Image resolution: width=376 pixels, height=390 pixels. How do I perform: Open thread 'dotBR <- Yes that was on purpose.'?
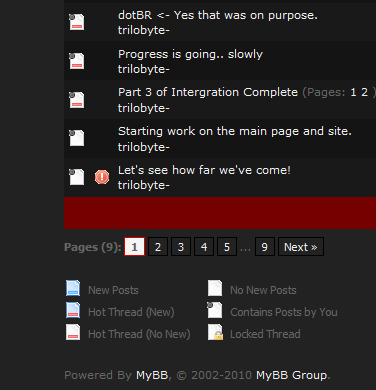(x=218, y=15)
